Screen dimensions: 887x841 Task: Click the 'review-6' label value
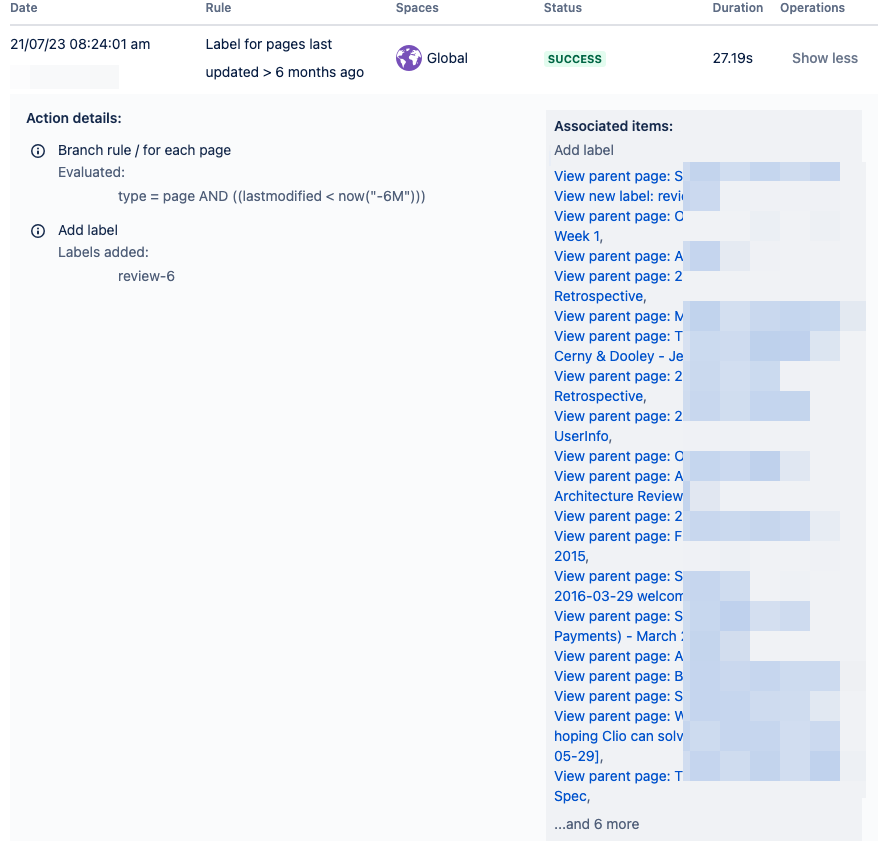[x=146, y=276]
